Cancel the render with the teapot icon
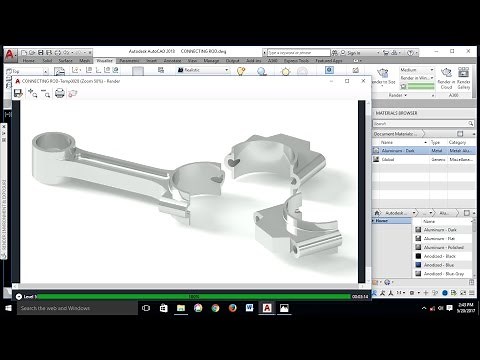480x360 pixels. point(73,93)
